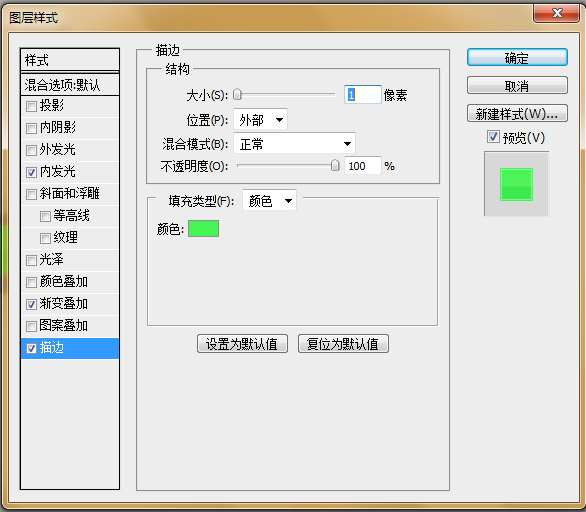Enable the 颜色叠加 checkbox

click(x=31, y=283)
